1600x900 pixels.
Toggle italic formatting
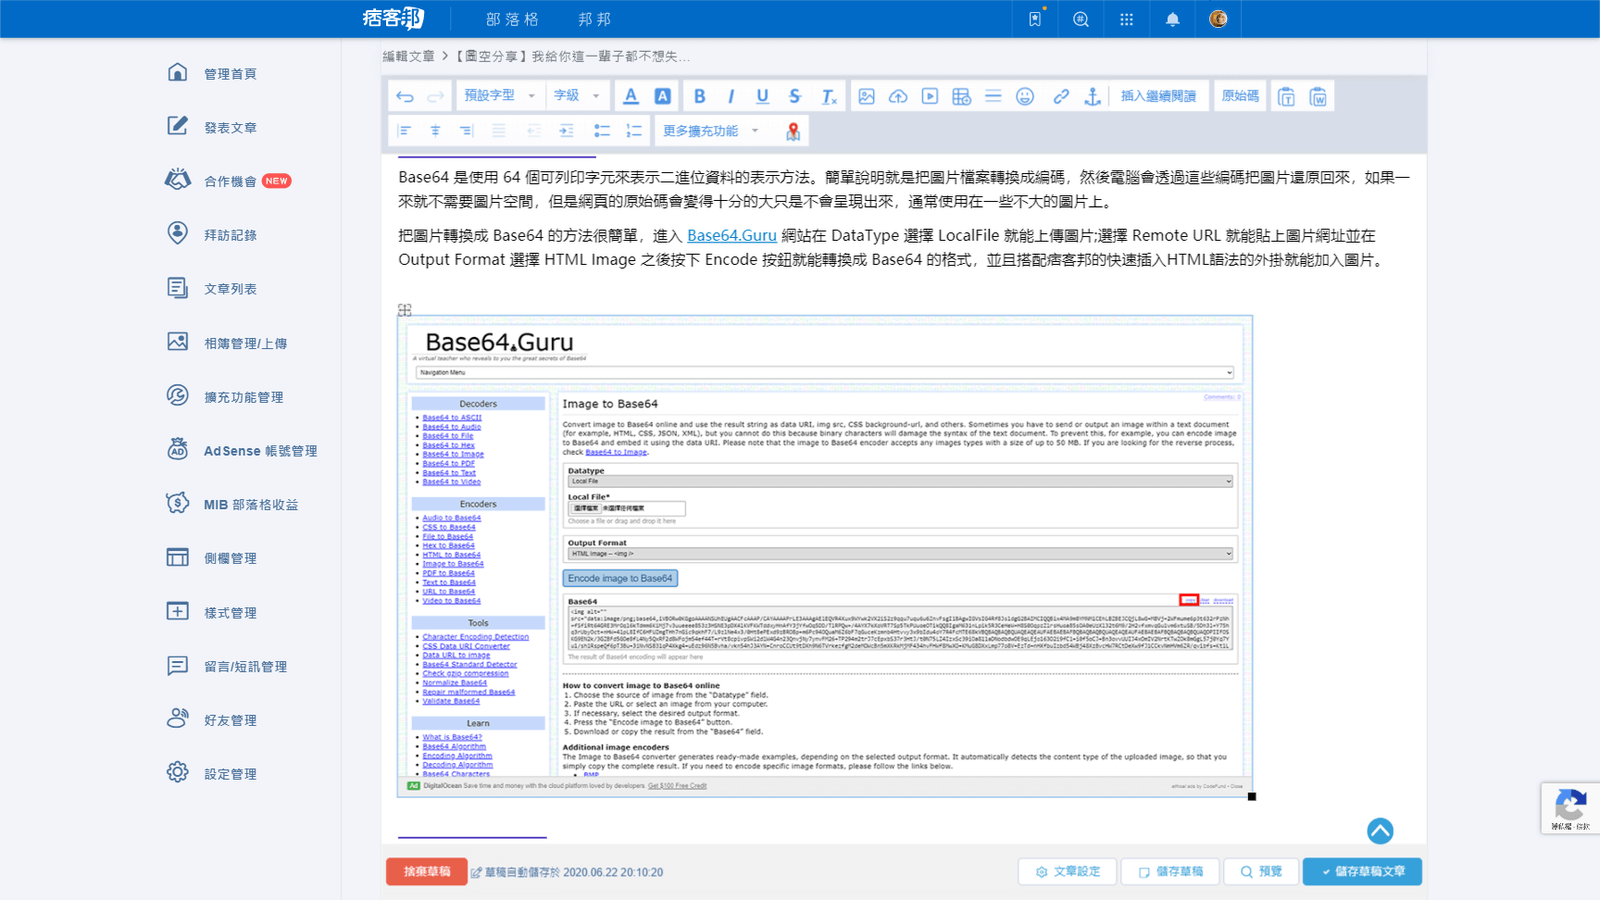pos(731,95)
